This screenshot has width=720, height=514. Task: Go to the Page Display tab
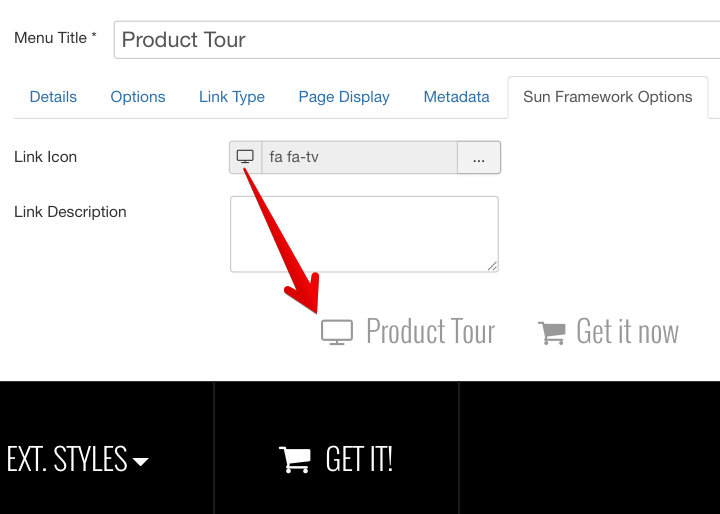coord(344,97)
